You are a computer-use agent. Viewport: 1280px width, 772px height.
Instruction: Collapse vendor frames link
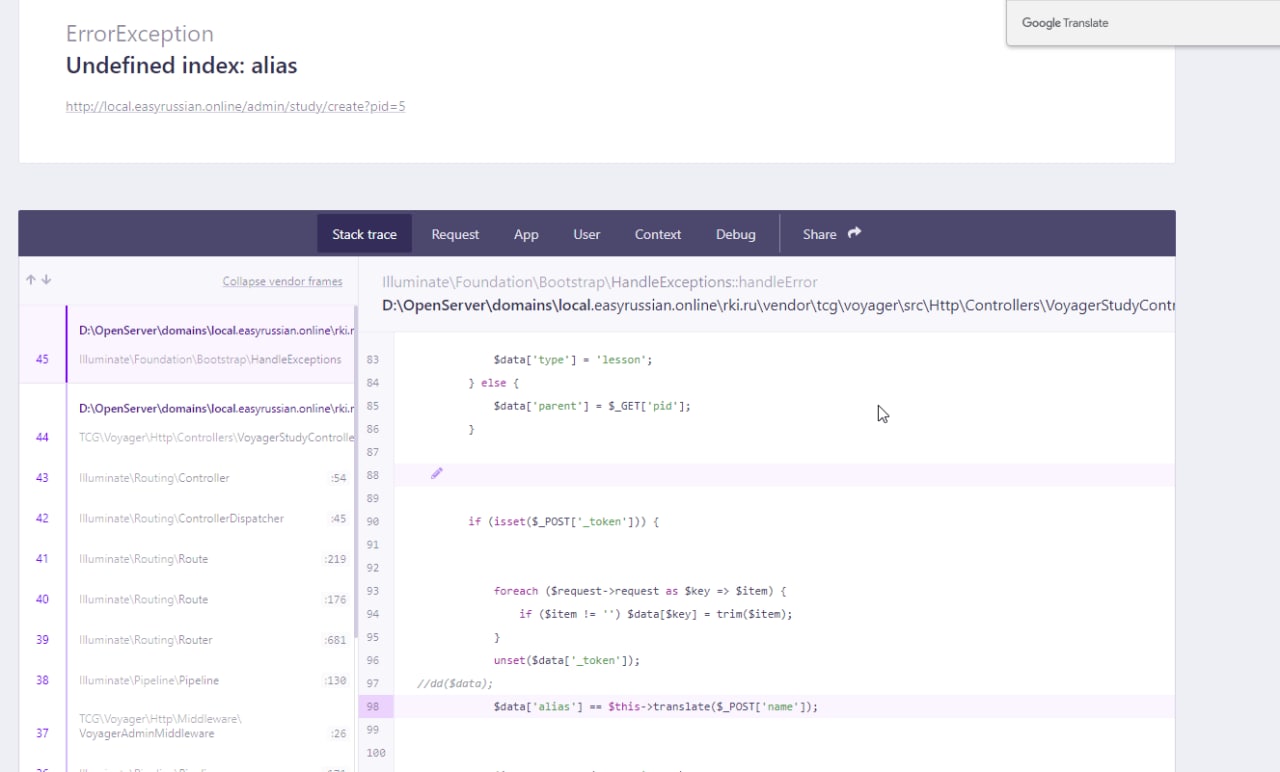tap(282, 282)
